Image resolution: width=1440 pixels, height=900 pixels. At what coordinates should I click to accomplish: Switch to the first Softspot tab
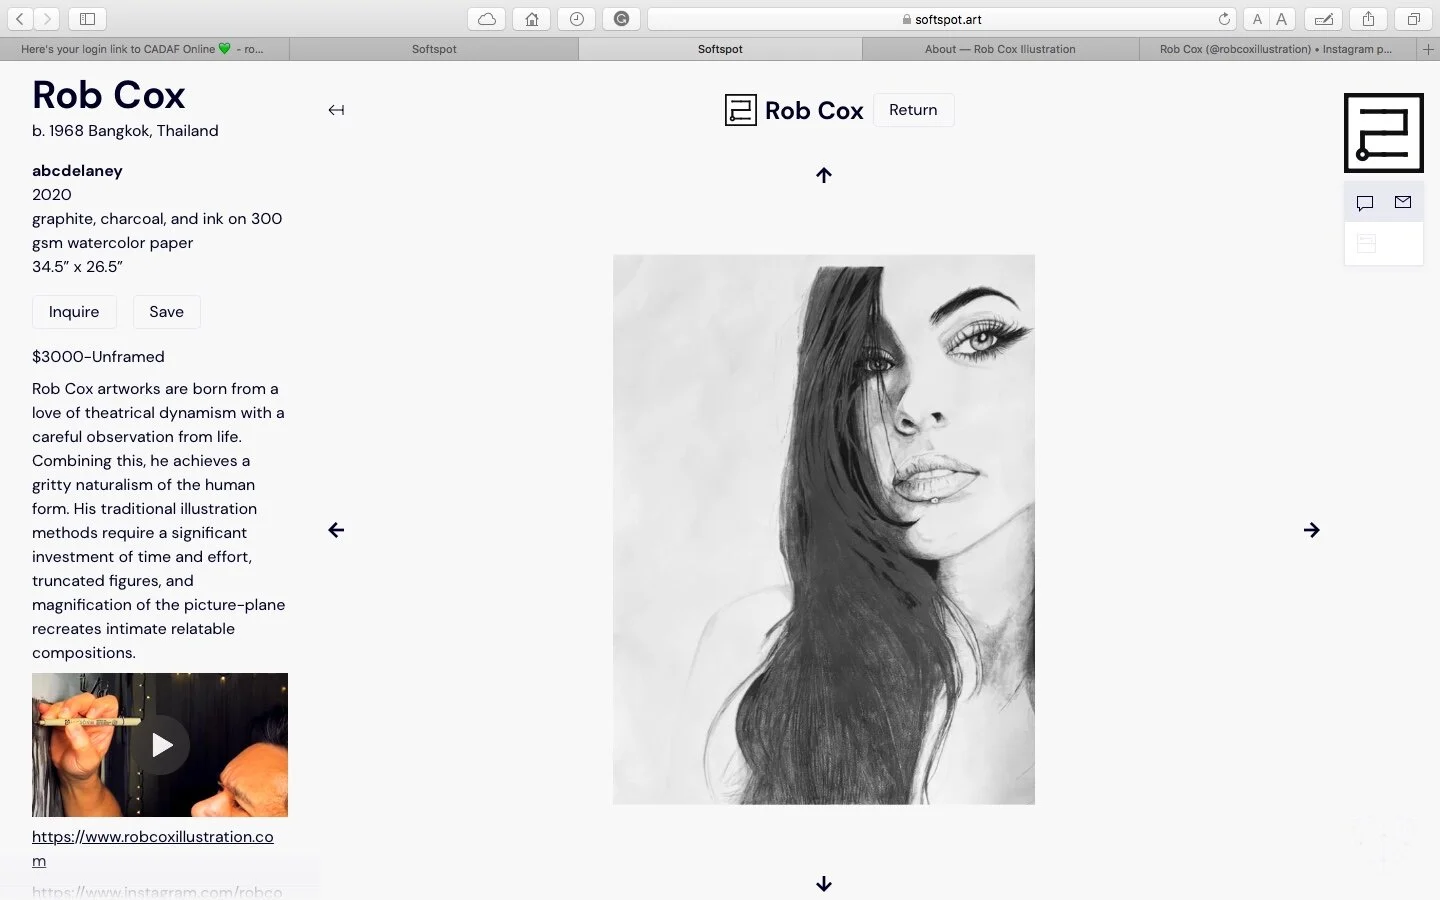434,49
